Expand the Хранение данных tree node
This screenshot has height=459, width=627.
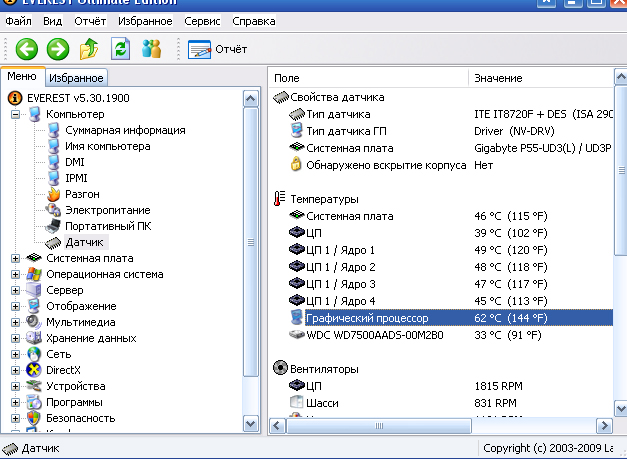click(16, 338)
